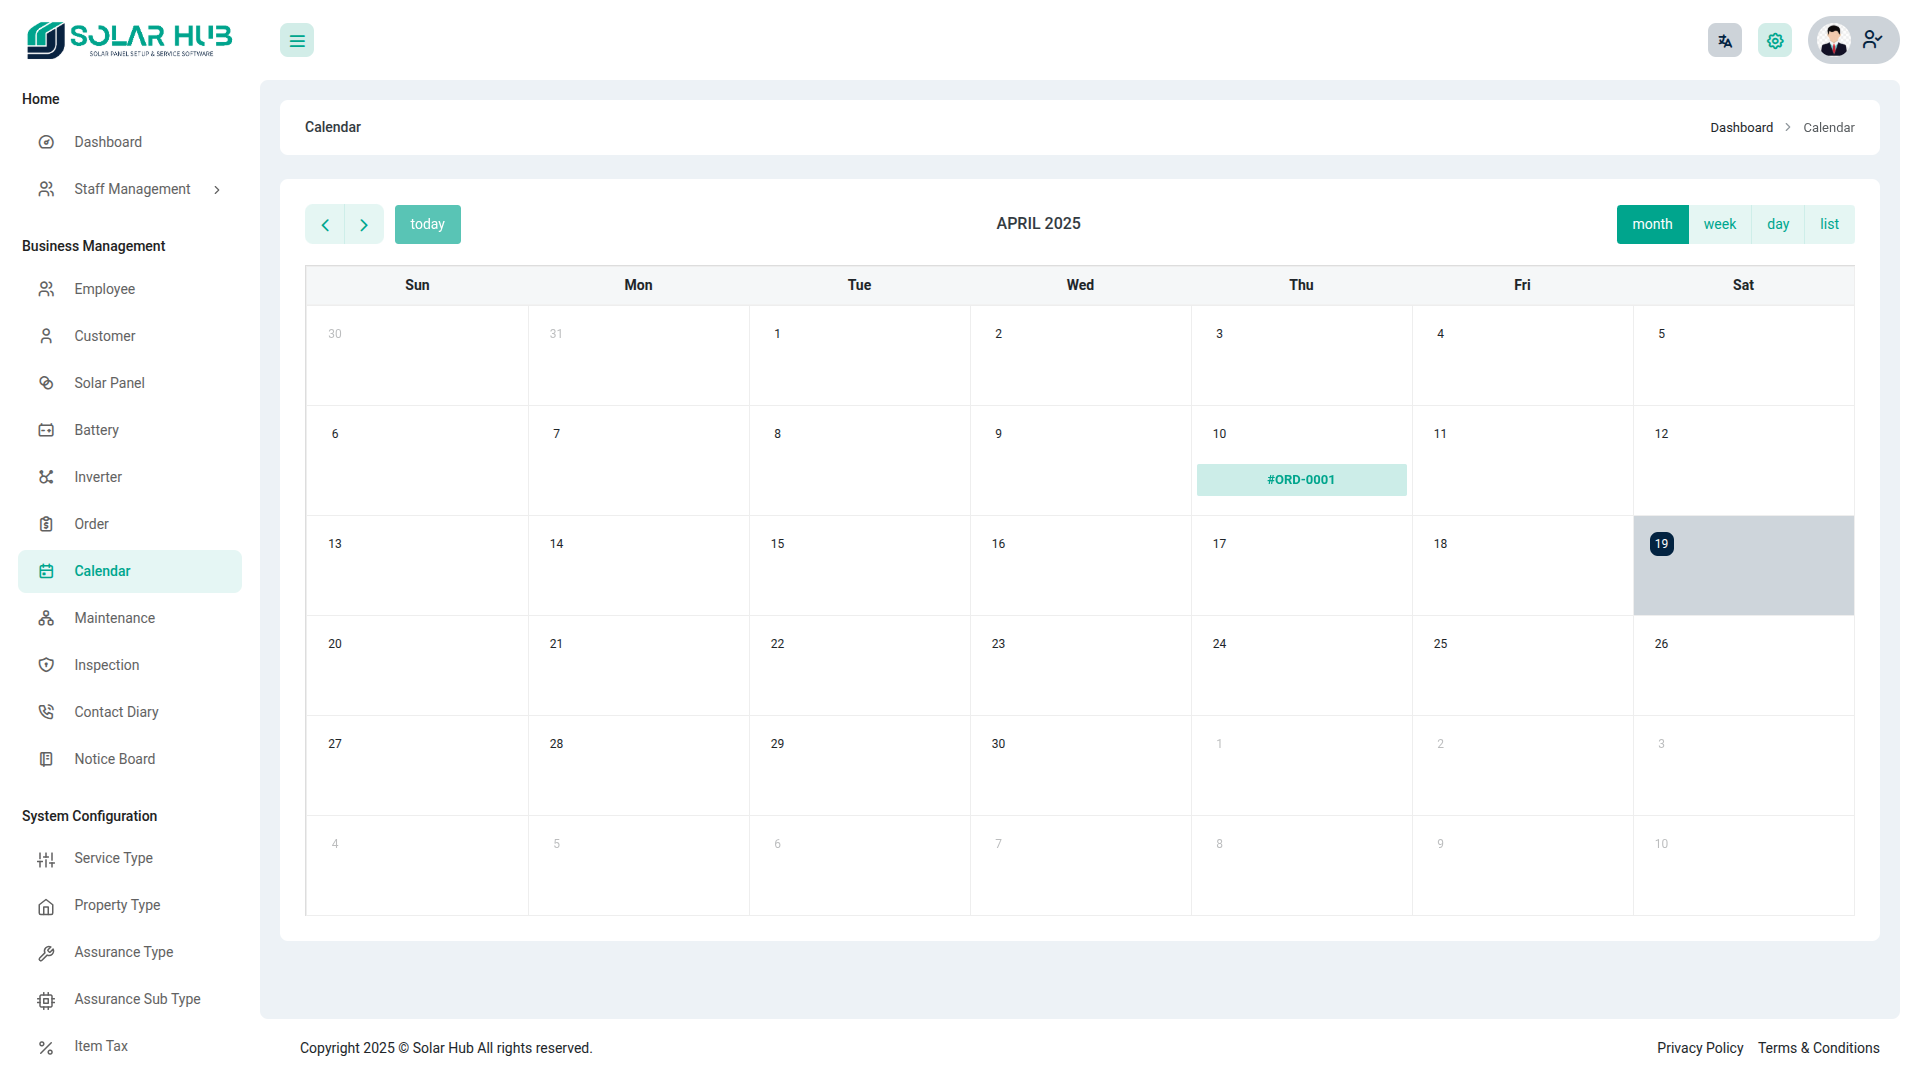Select April 19 highlighted day cell
This screenshot has width=1920, height=1080.
click(1742, 566)
